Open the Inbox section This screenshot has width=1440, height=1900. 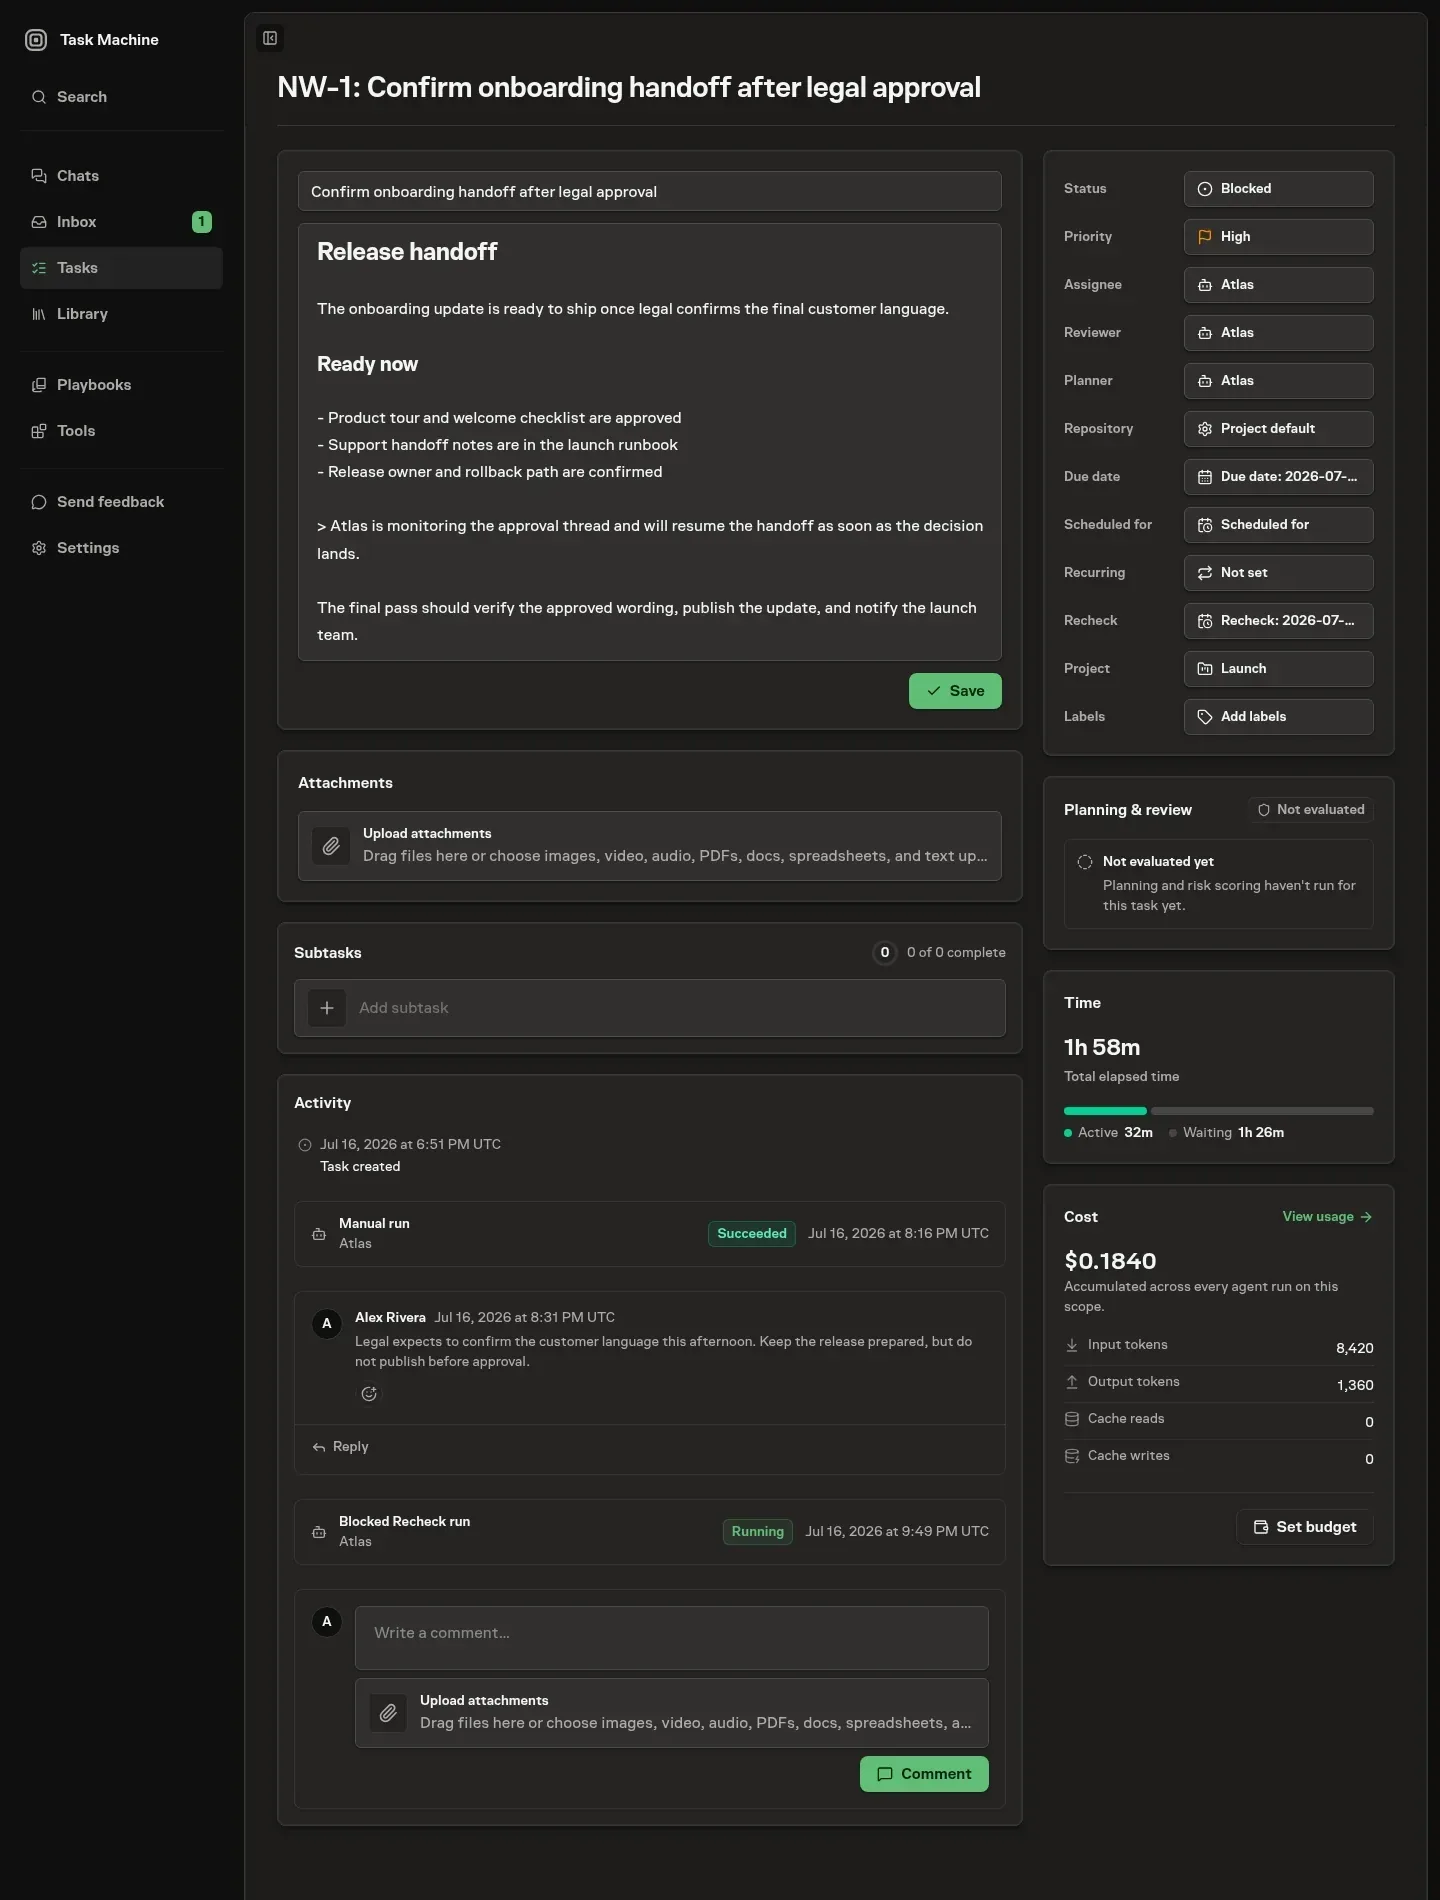pos(121,222)
